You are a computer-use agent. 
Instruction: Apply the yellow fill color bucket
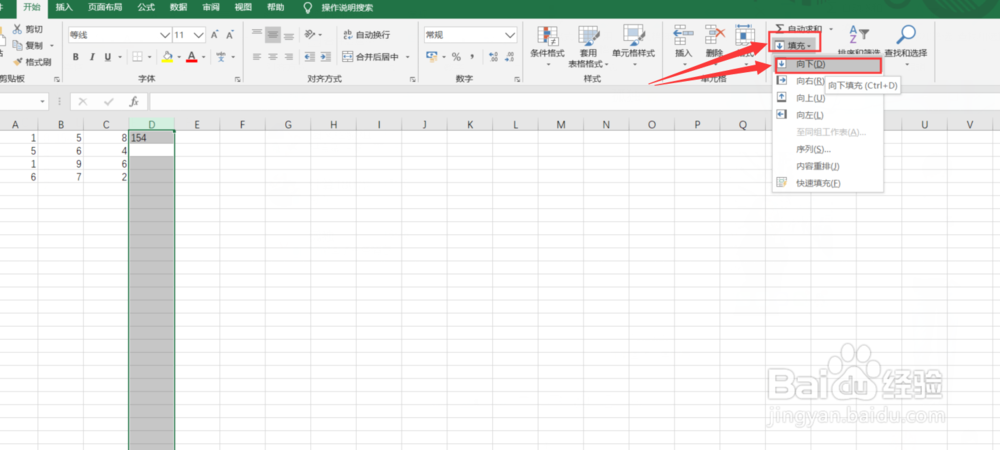tap(167, 57)
